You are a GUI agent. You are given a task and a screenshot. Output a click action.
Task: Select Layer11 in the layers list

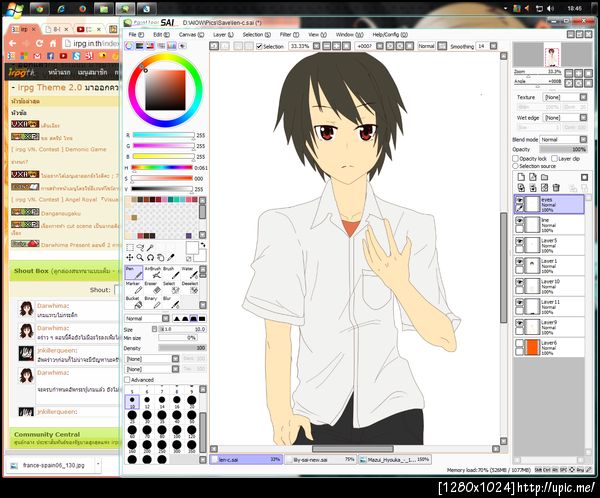click(x=549, y=307)
